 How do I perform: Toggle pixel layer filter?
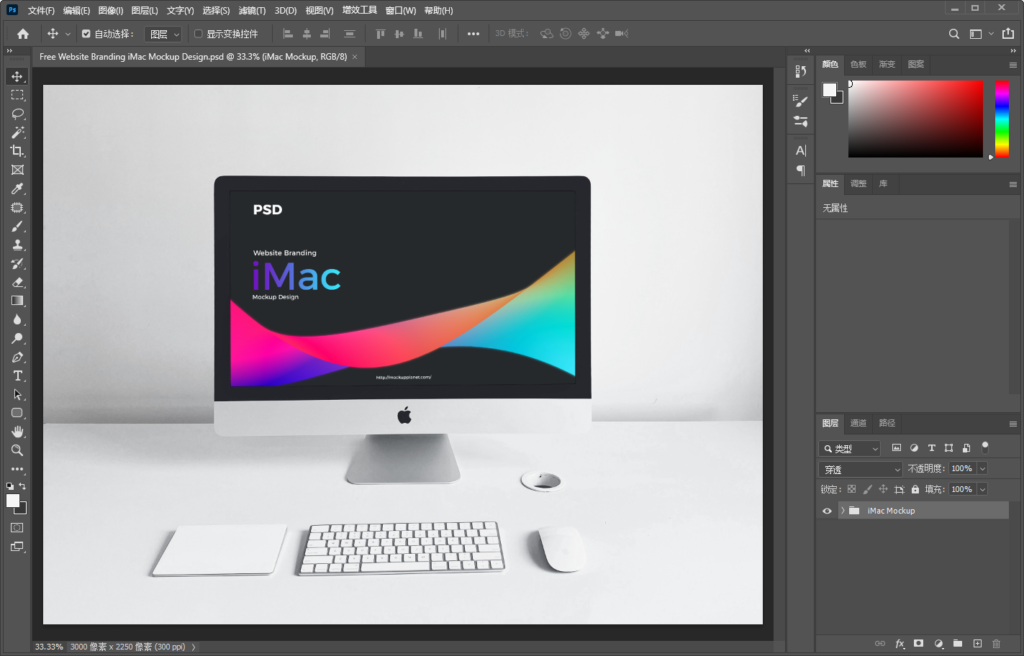point(896,448)
